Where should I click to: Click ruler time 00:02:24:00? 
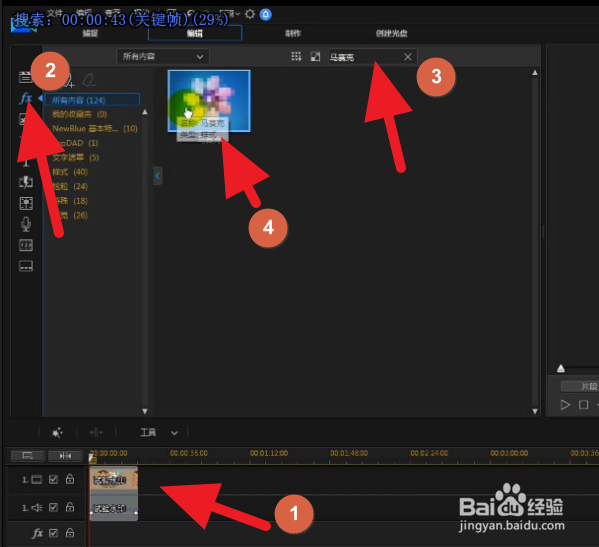(x=429, y=453)
